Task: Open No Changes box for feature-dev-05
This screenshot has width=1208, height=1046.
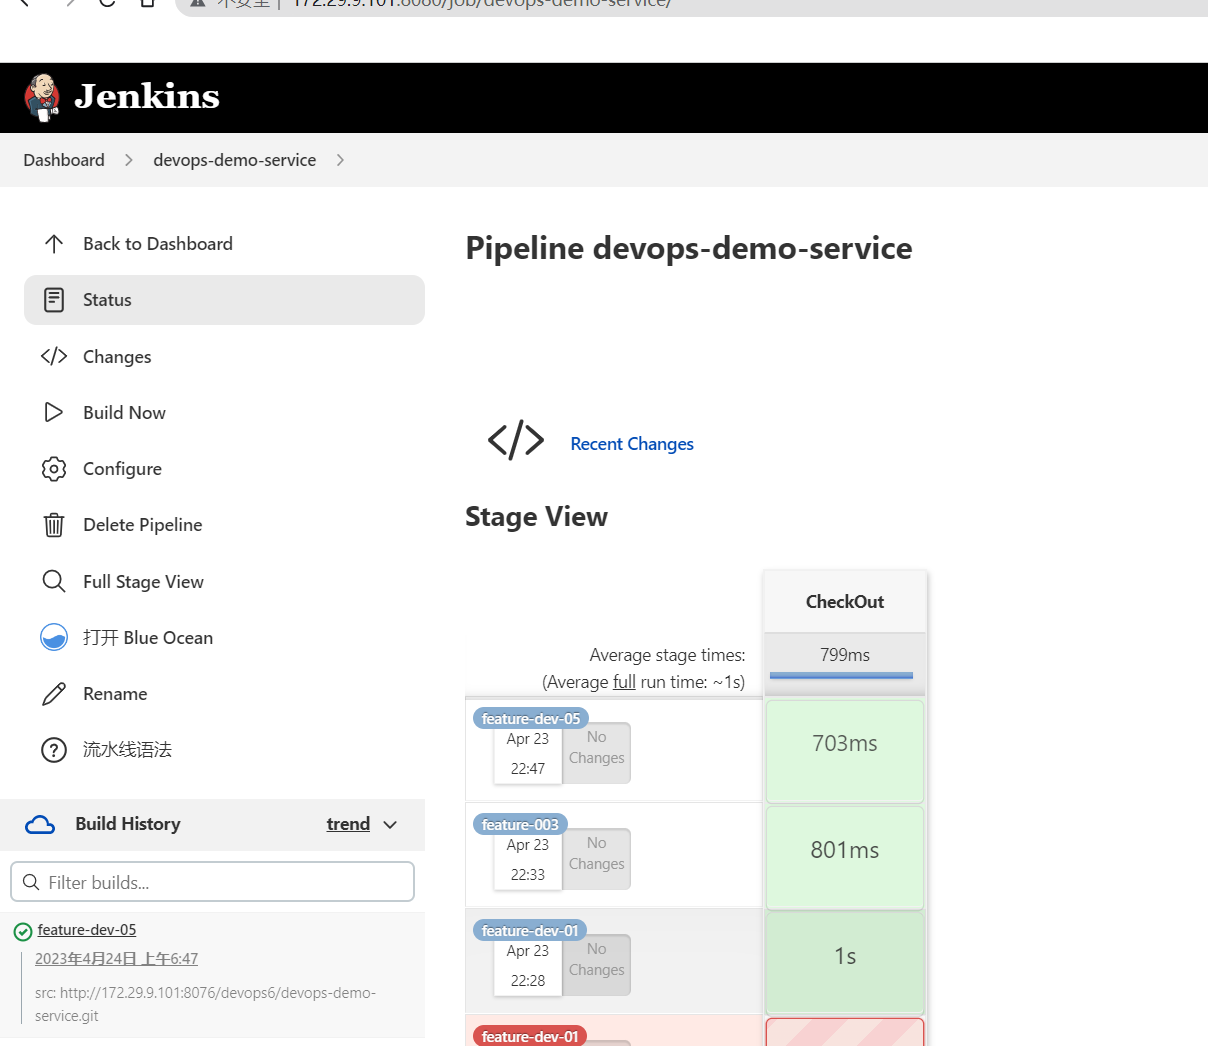Action: [x=597, y=752]
